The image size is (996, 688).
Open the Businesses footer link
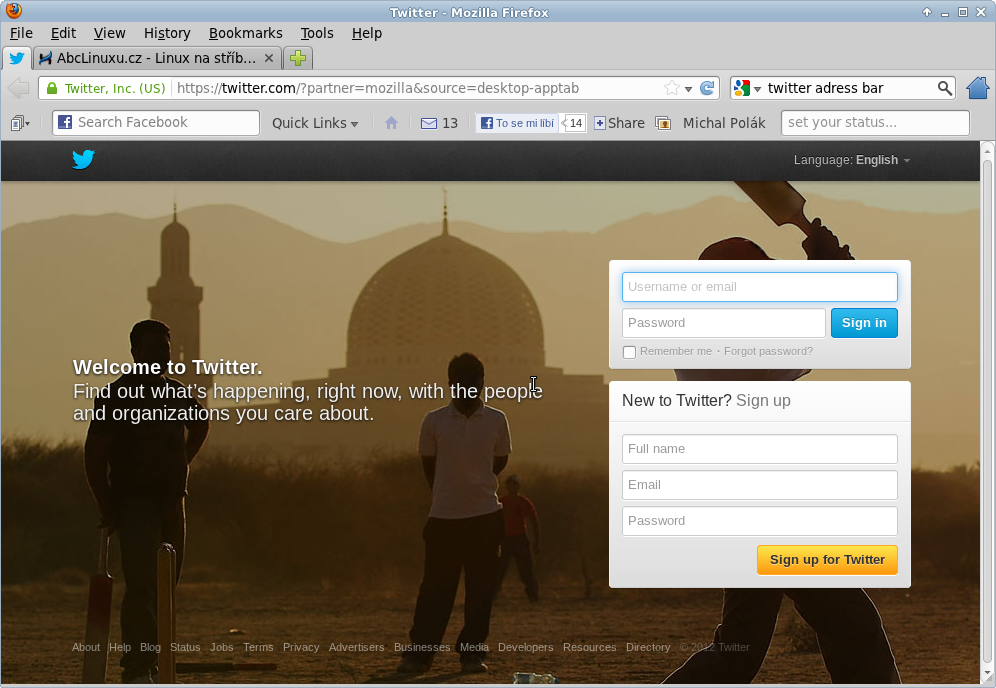422,647
